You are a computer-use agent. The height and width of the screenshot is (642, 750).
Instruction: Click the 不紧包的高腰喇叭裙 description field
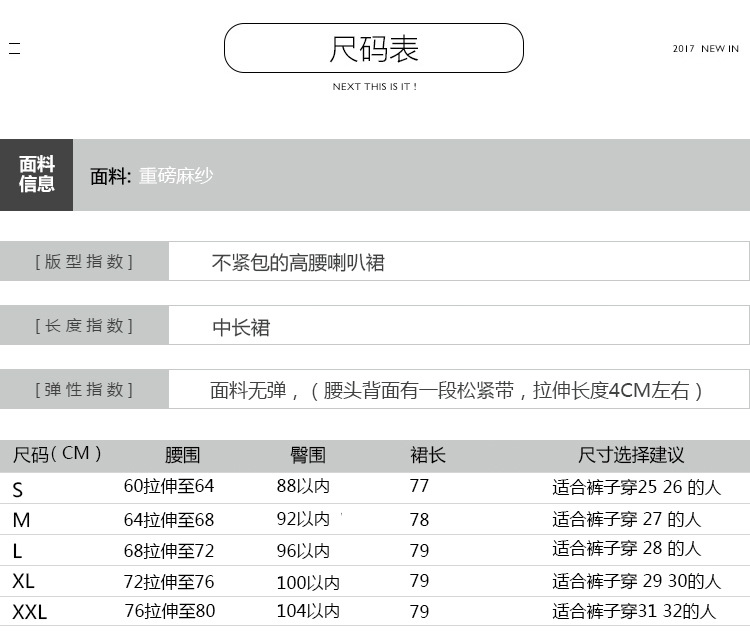tap(298, 263)
